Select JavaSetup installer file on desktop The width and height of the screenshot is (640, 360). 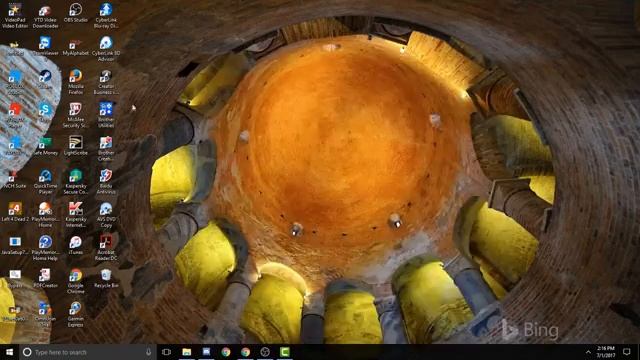[x=15, y=245]
